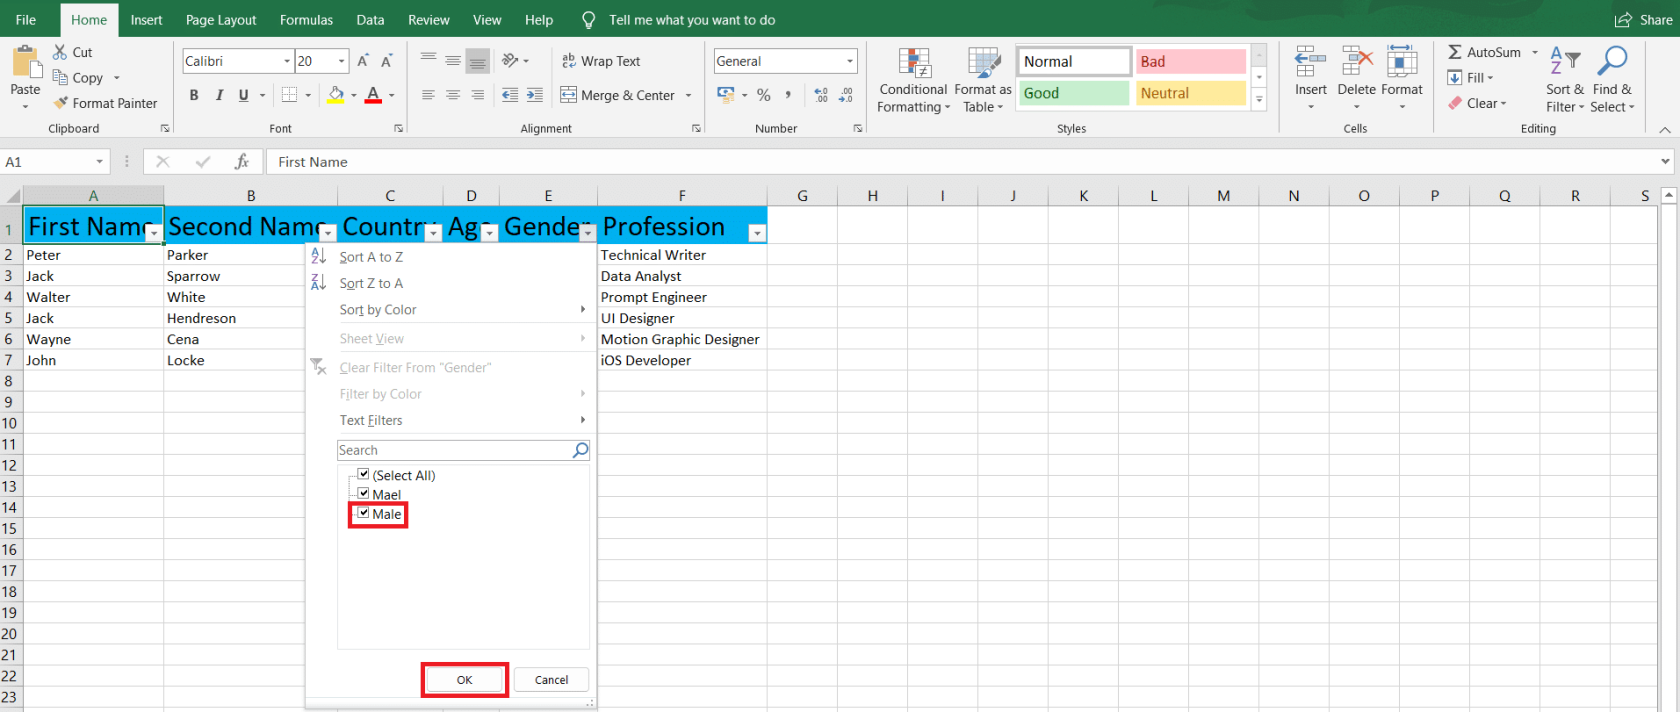The width and height of the screenshot is (1680, 712).
Task: Open the First Name column filter dropdown
Action: (x=154, y=233)
